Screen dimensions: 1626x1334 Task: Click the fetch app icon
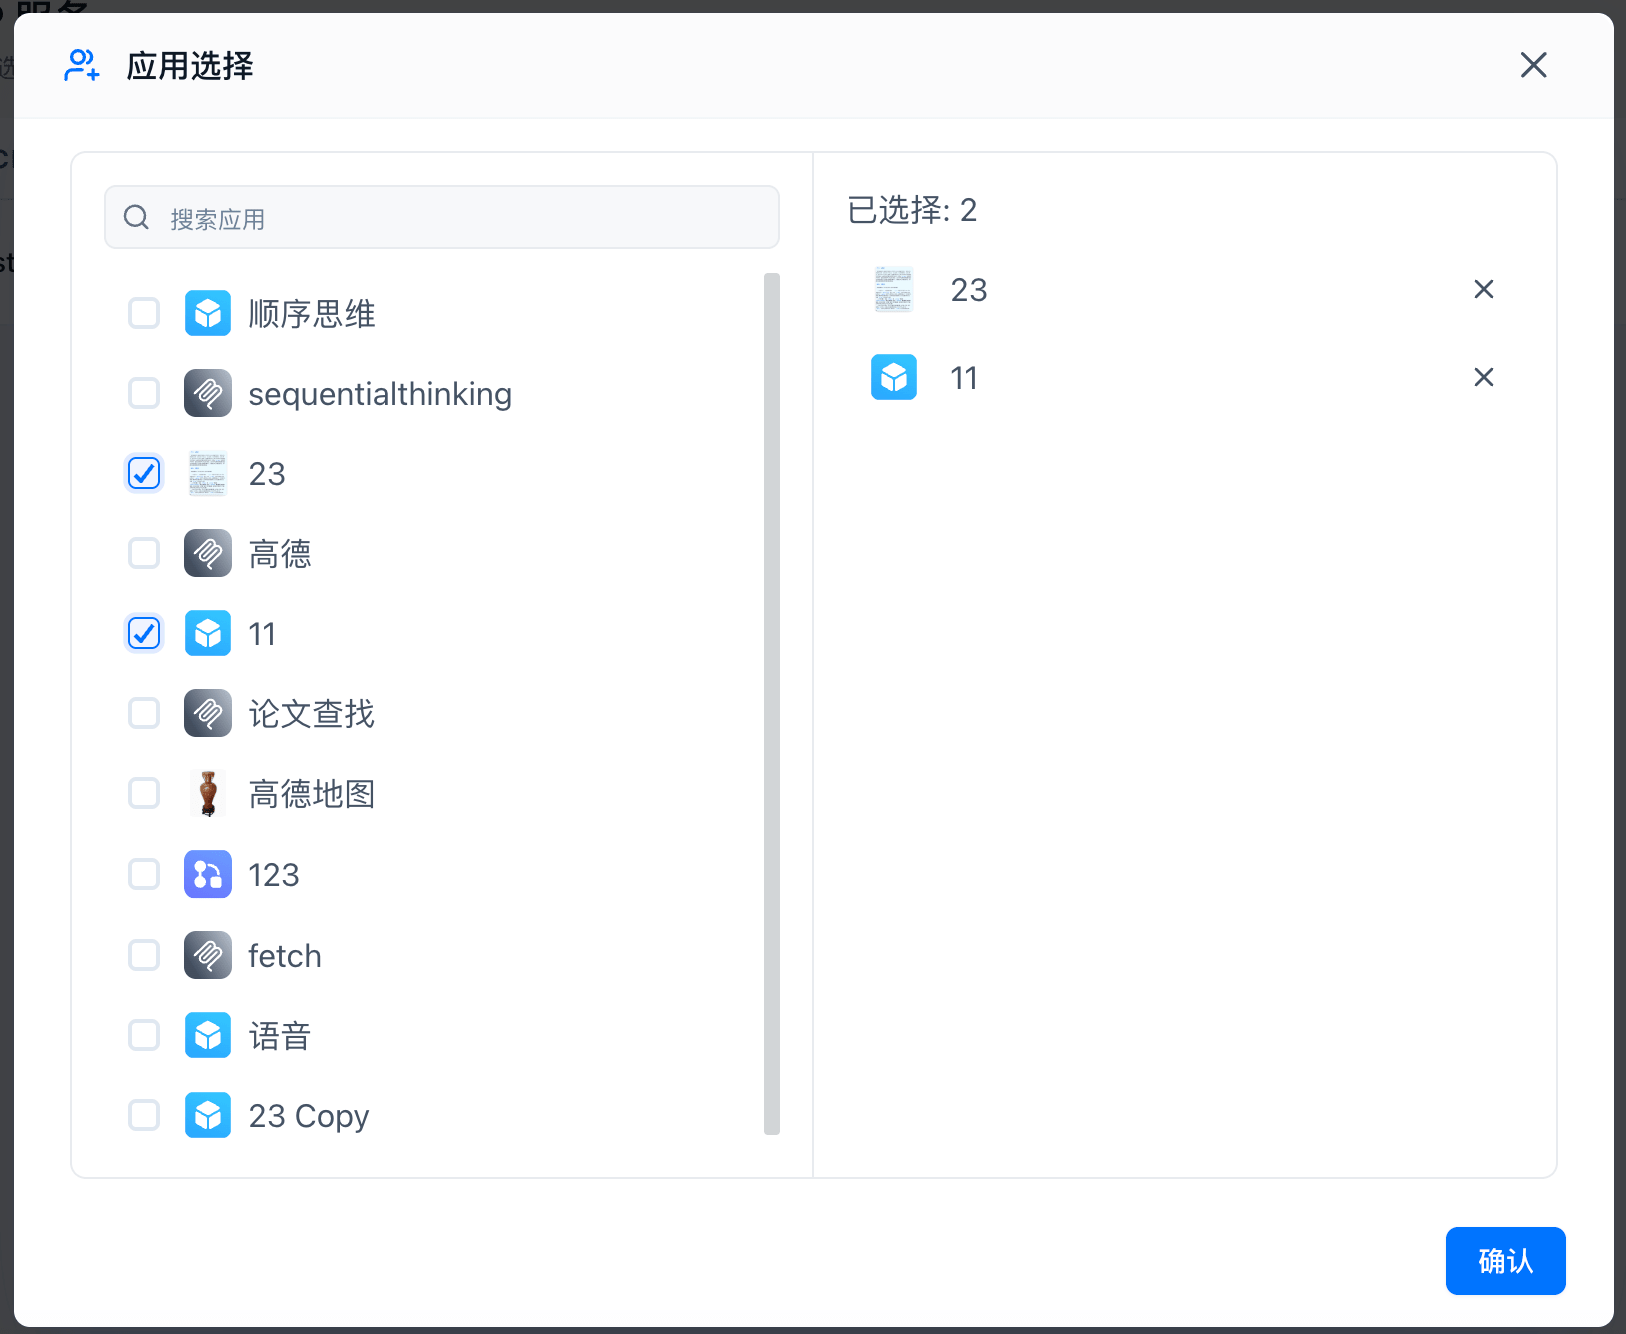click(x=208, y=955)
